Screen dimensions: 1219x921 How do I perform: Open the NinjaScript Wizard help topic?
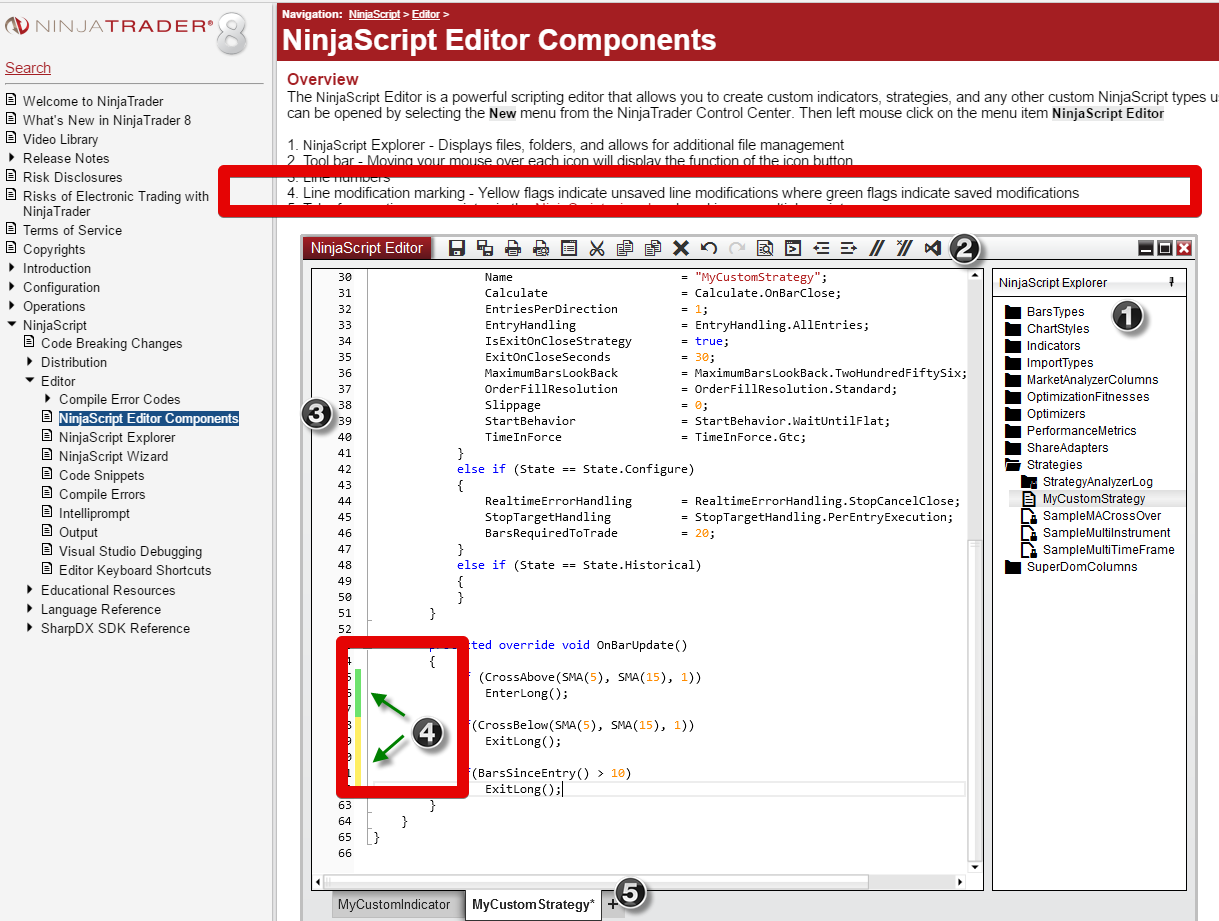(113, 456)
